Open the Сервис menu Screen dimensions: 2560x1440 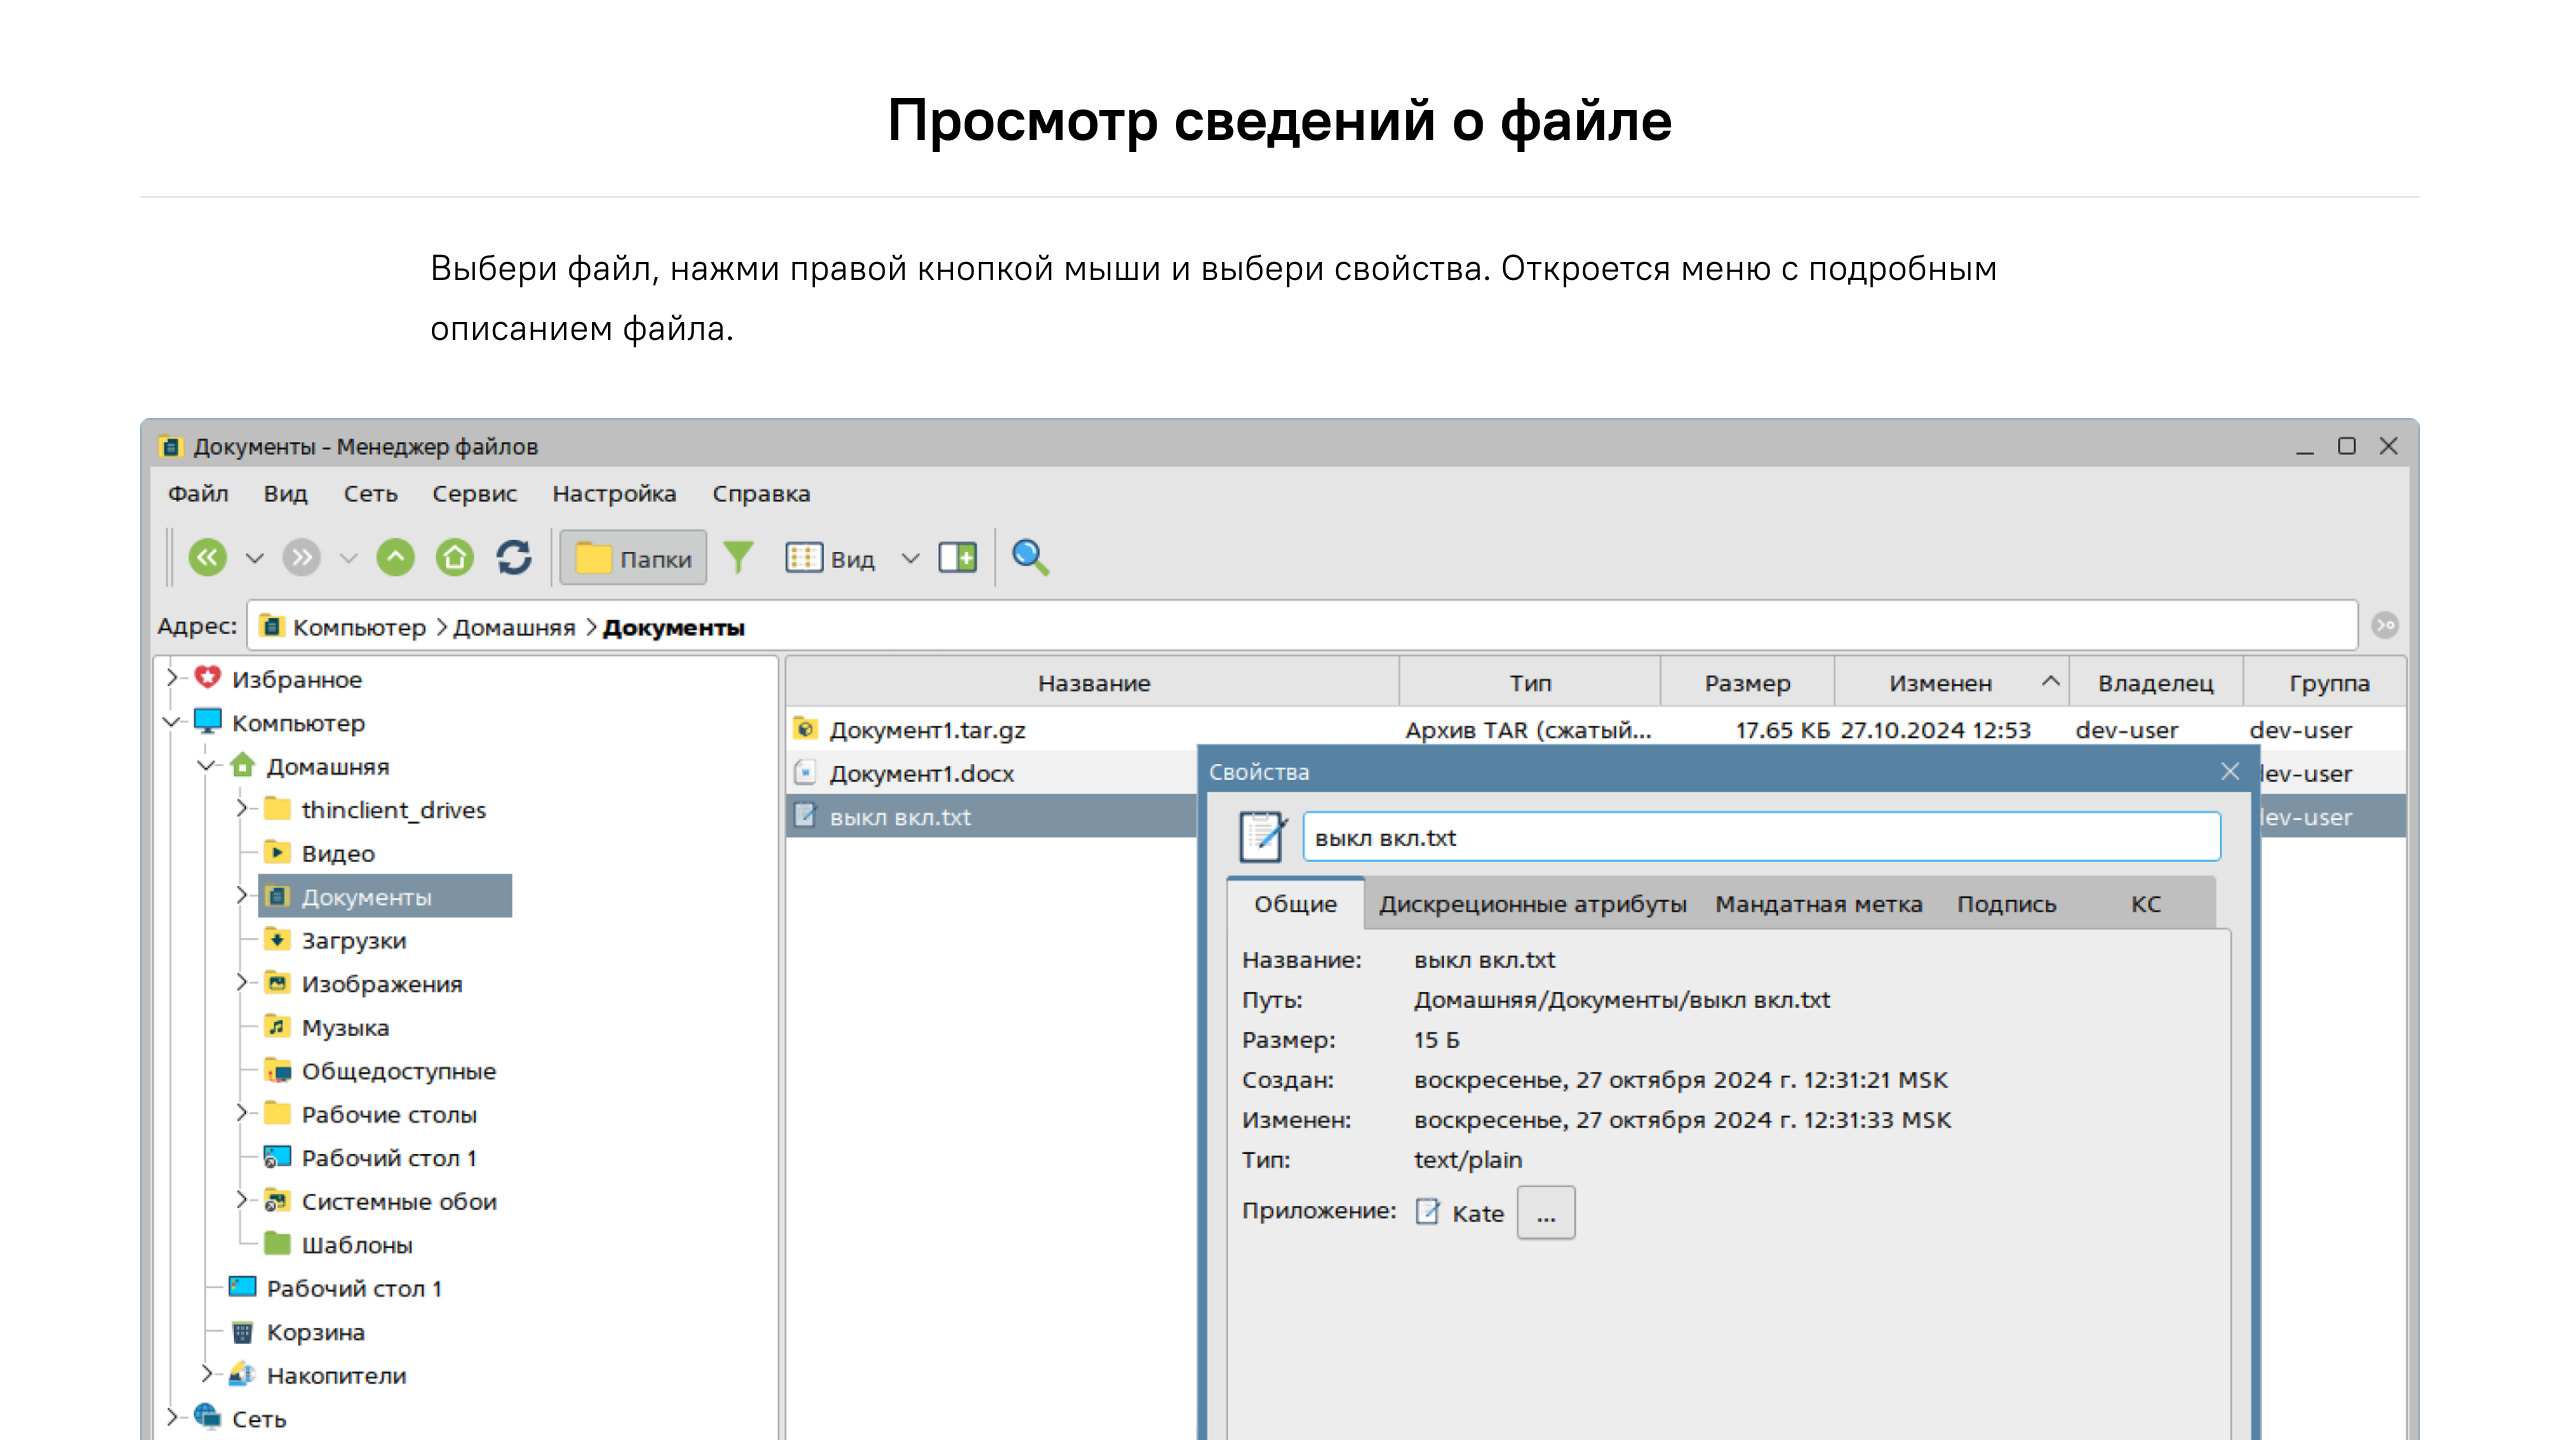coord(474,493)
